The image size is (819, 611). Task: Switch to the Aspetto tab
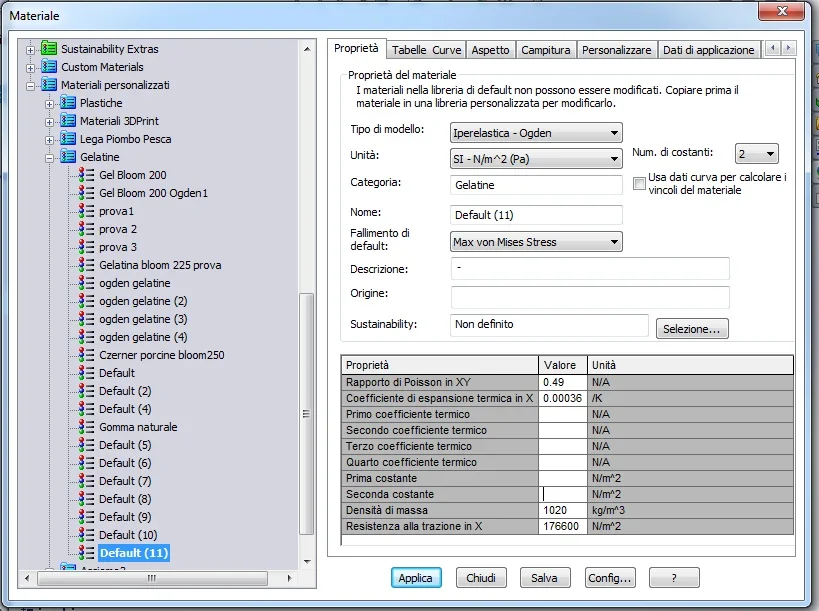490,50
